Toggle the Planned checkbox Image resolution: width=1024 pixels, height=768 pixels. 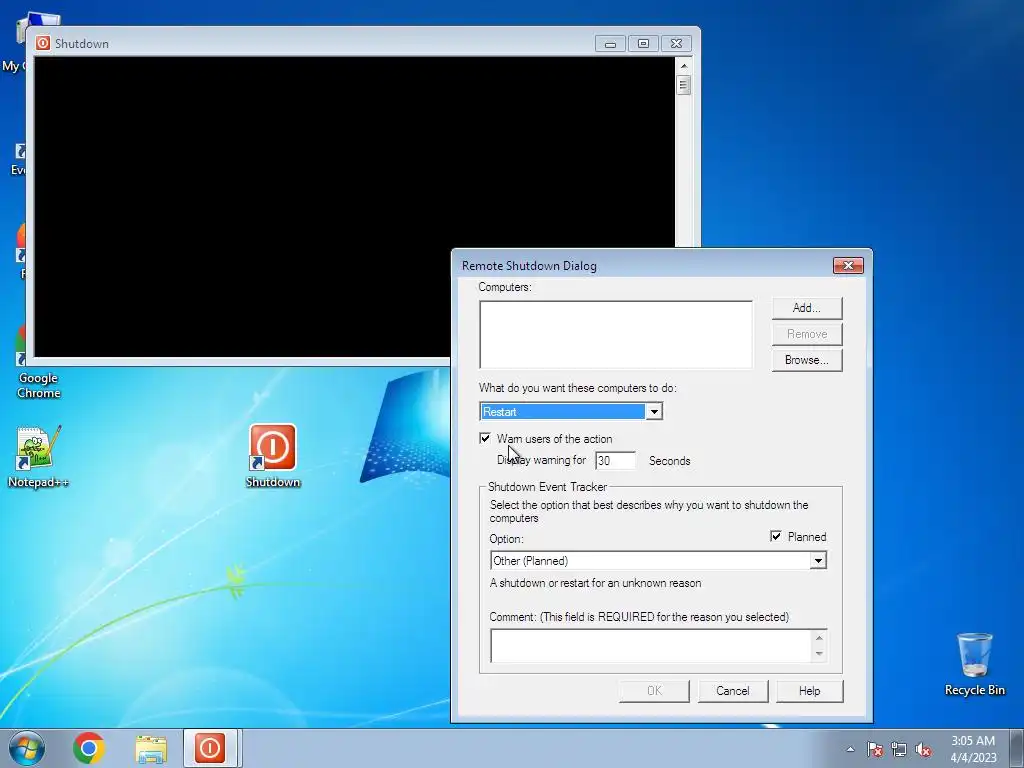[775, 536]
